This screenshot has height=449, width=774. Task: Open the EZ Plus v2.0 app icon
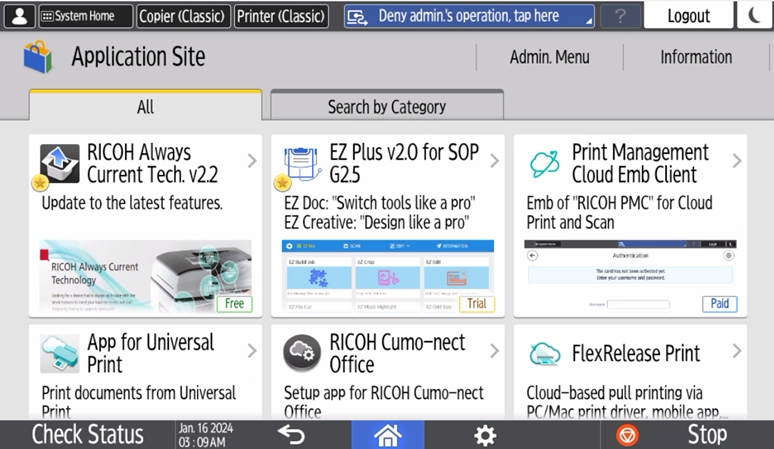click(301, 164)
